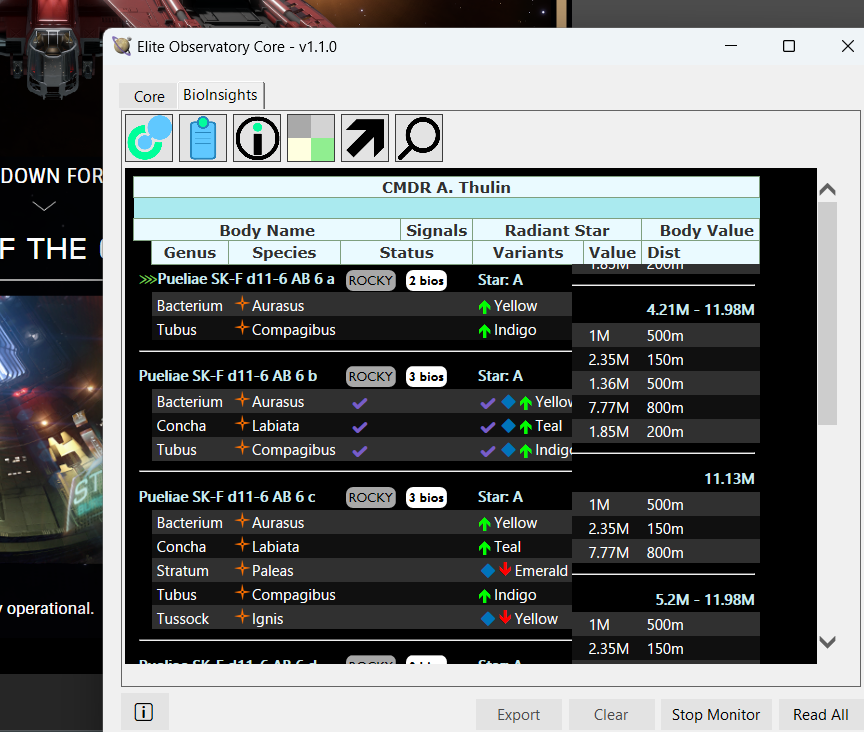
Task: Click the orange star icon beside Ignis
Action: (242, 617)
